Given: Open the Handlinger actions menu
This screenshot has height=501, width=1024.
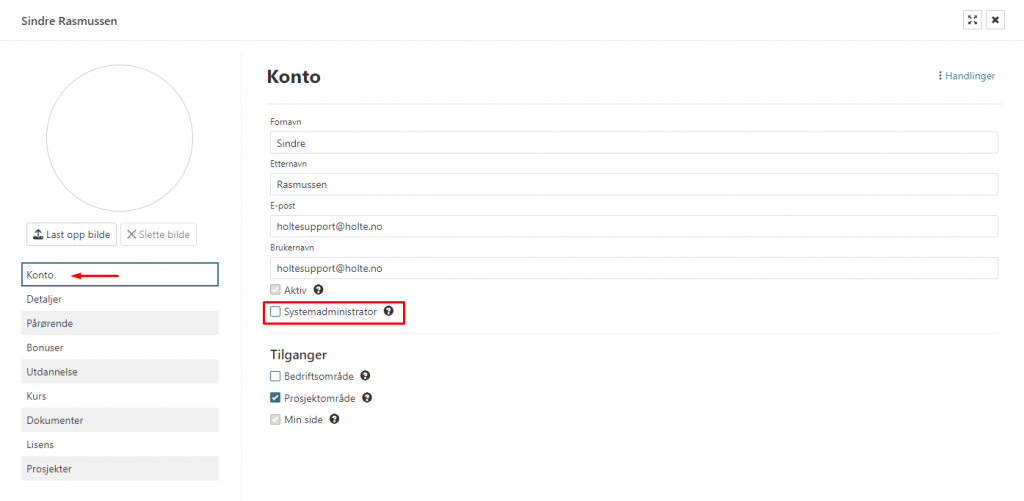Looking at the screenshot, I should pos(966,76).
